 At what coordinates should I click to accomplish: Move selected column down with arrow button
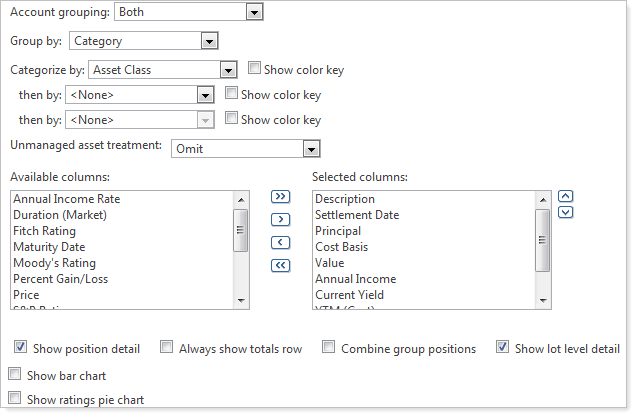565,212
